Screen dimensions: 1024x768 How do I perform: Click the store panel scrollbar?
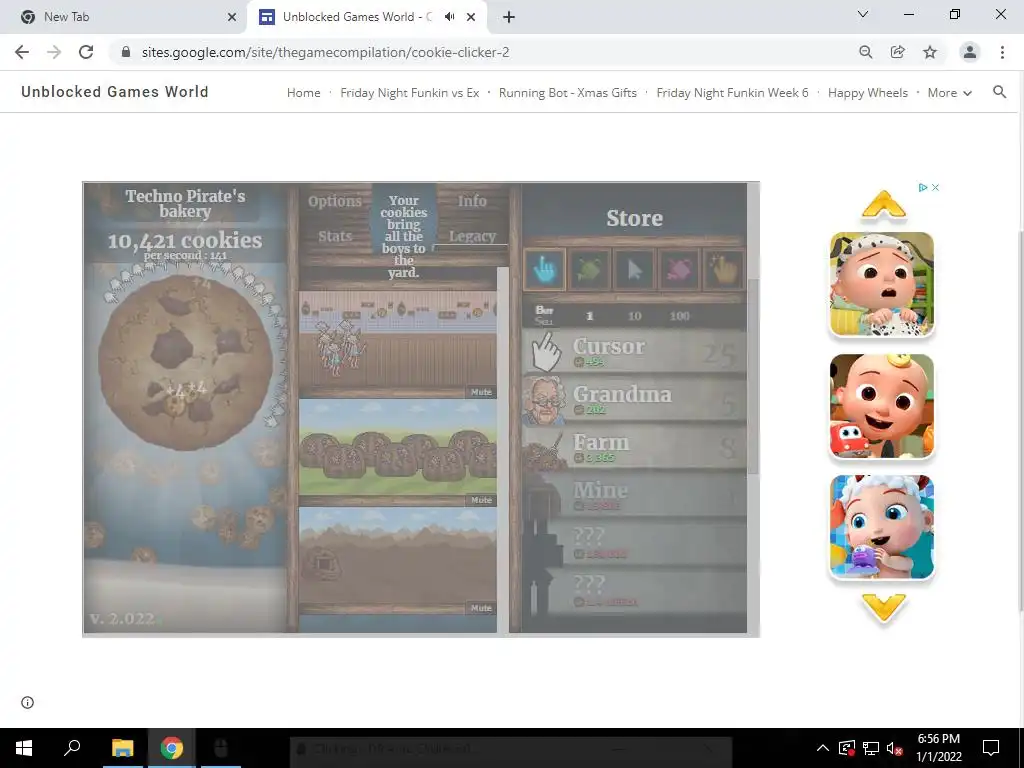click(753, 376)
